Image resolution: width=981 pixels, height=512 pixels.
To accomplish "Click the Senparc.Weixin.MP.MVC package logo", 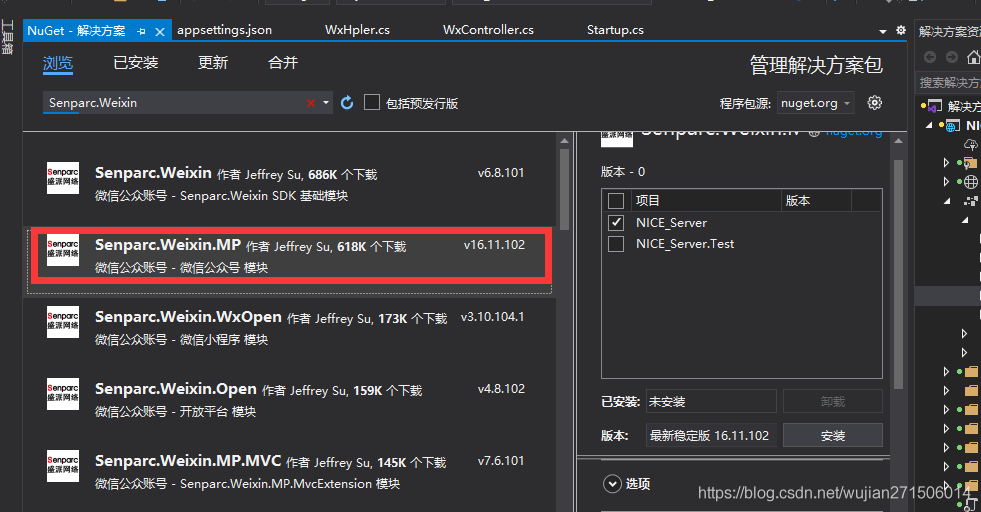I will point(63,466).
